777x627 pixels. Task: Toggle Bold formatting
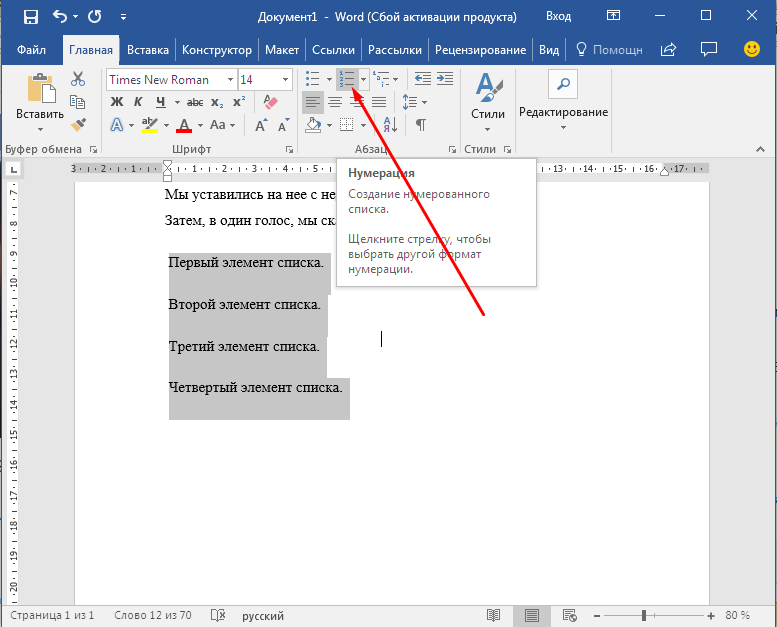click(117, 102)
